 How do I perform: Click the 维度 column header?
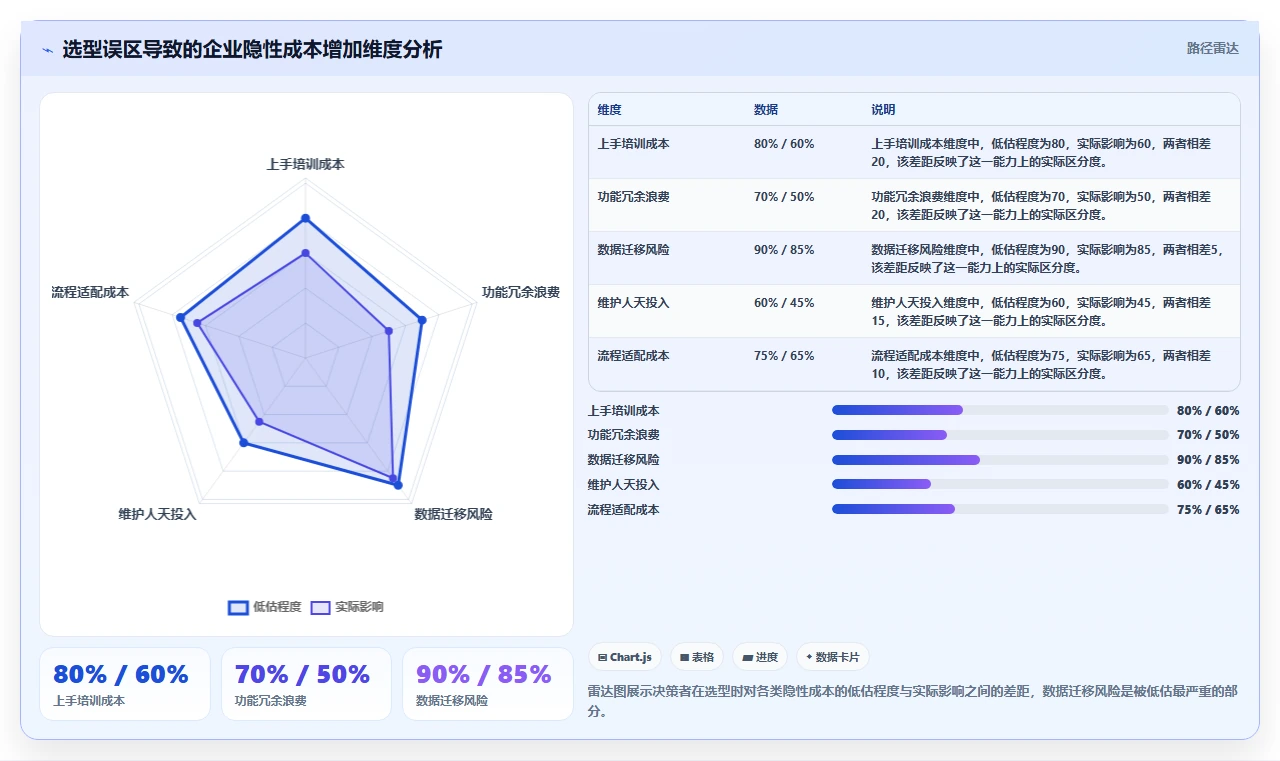click(609, 110)
